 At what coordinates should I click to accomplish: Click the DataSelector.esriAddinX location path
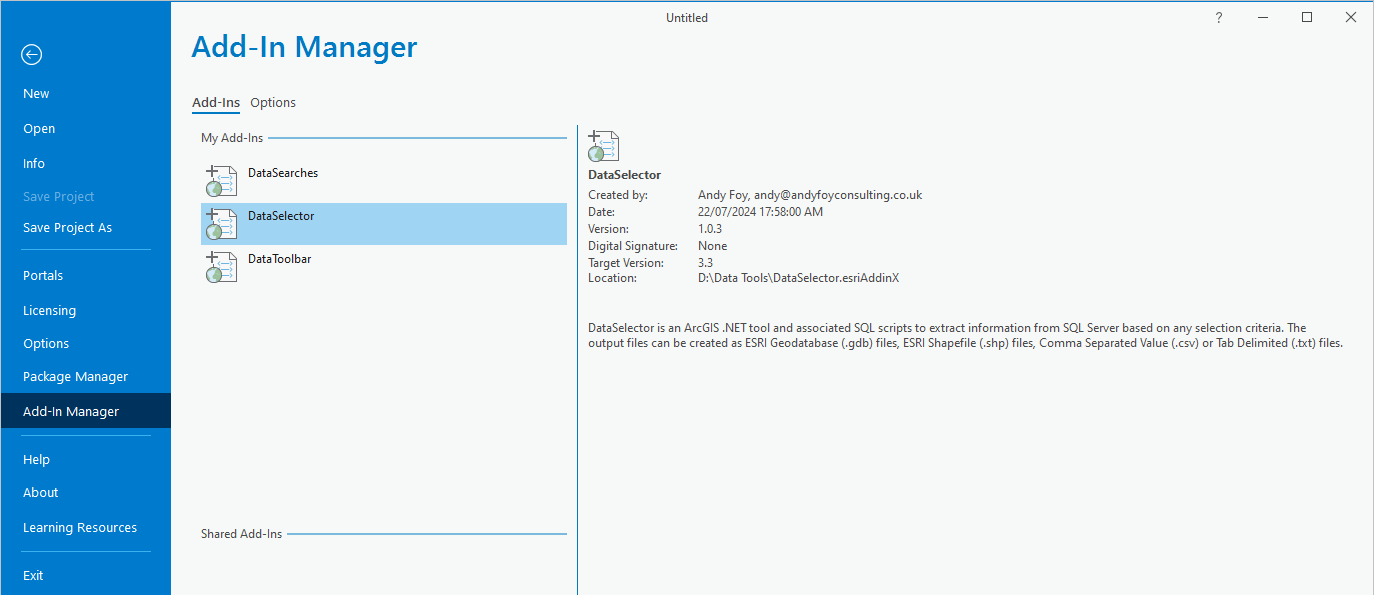point(798,278)
